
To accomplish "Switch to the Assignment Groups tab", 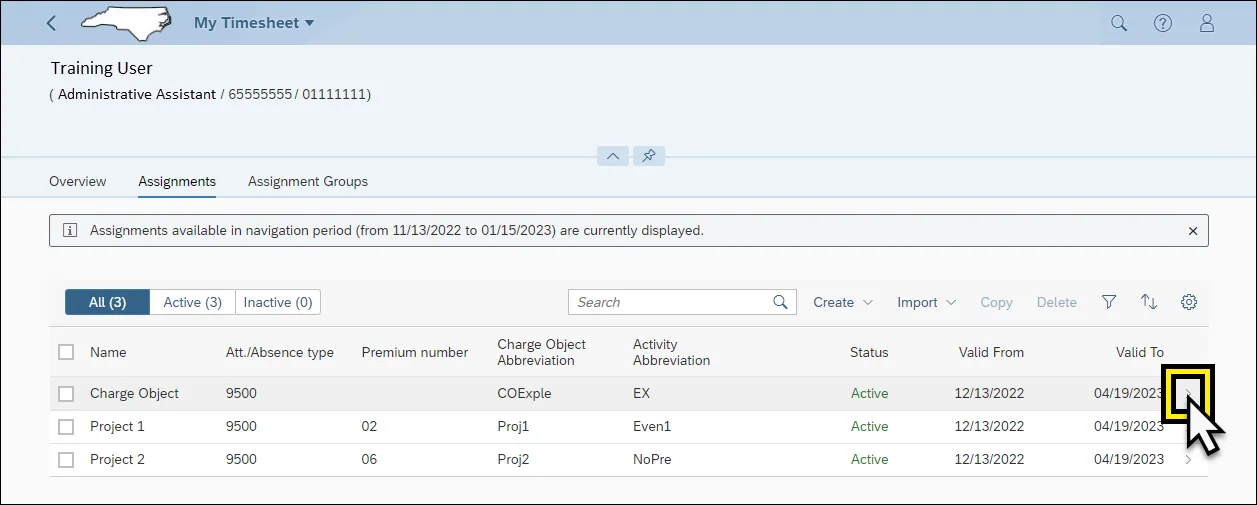I will 308,182.
